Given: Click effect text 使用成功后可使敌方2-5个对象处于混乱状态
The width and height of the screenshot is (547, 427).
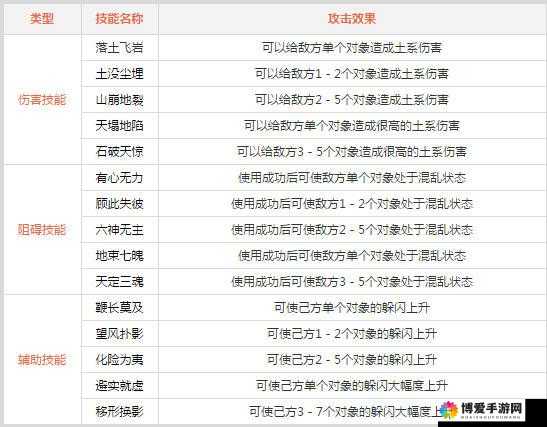Looking at the screenshot, I should pyautogui.click(x=352, y=230).
